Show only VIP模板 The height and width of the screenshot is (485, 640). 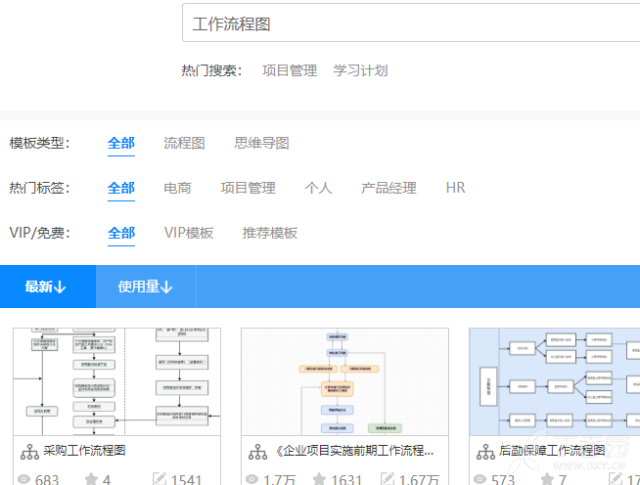(x=189, y=233)
